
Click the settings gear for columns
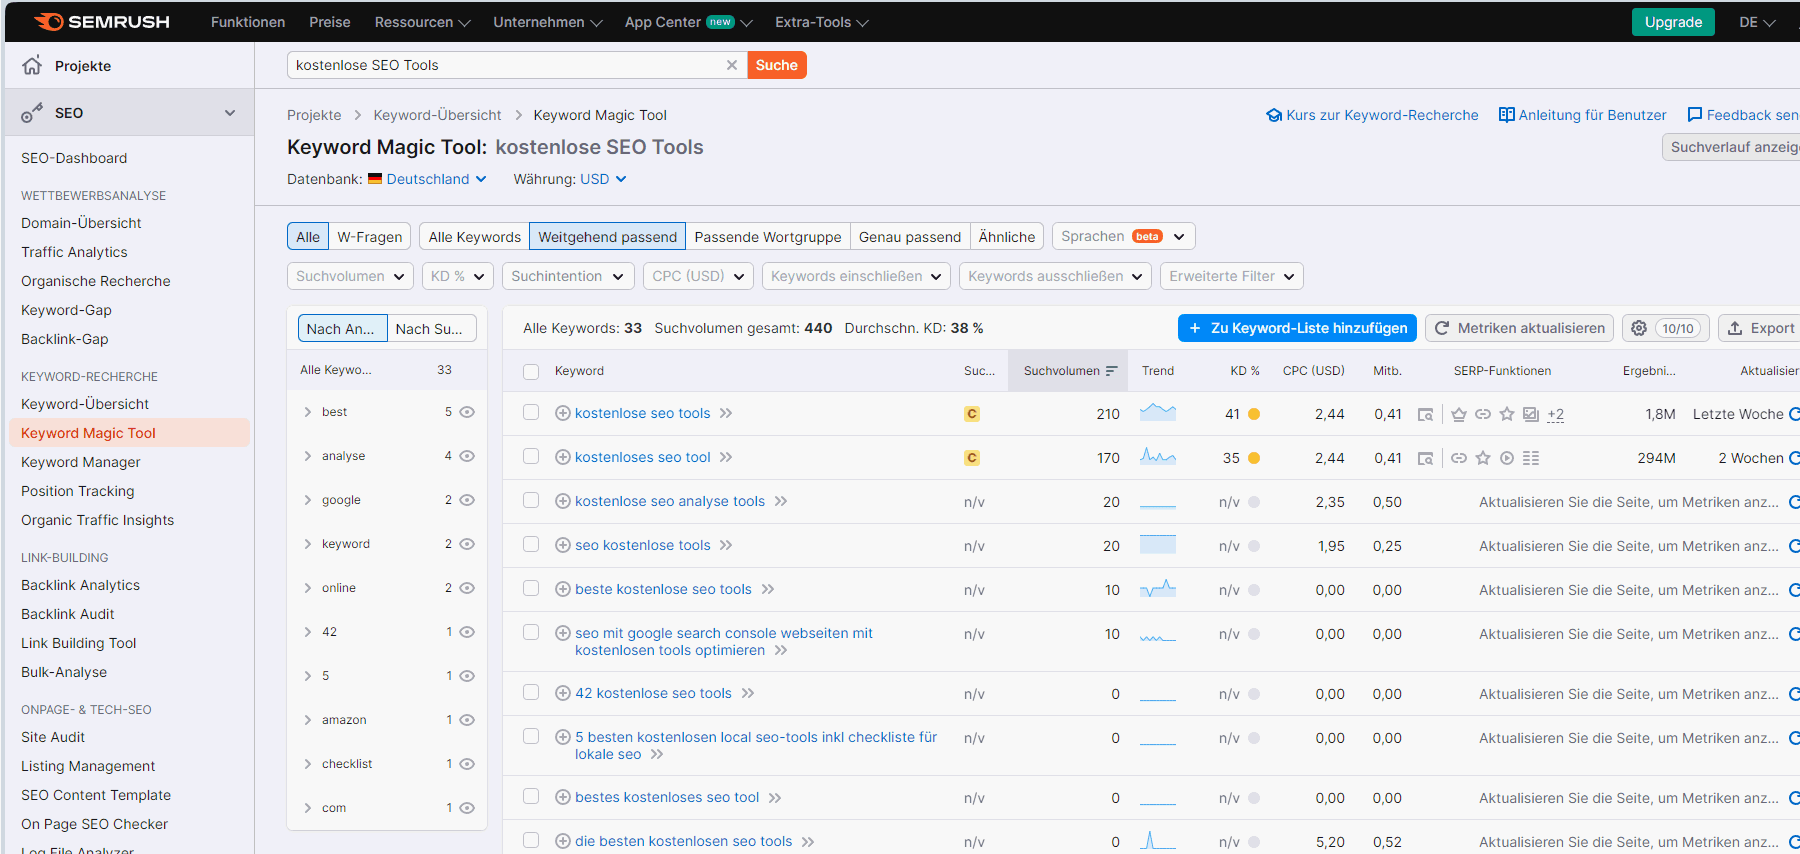(1639, 328)
